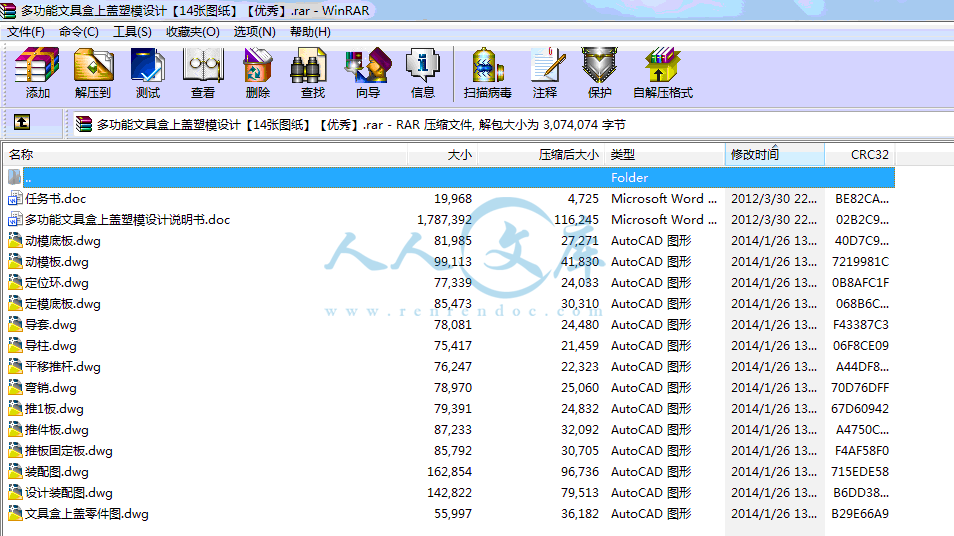Click the 保护 (Protect) shield icon
The width and height of the screenshot is (954, 536).
coord(599,65)
